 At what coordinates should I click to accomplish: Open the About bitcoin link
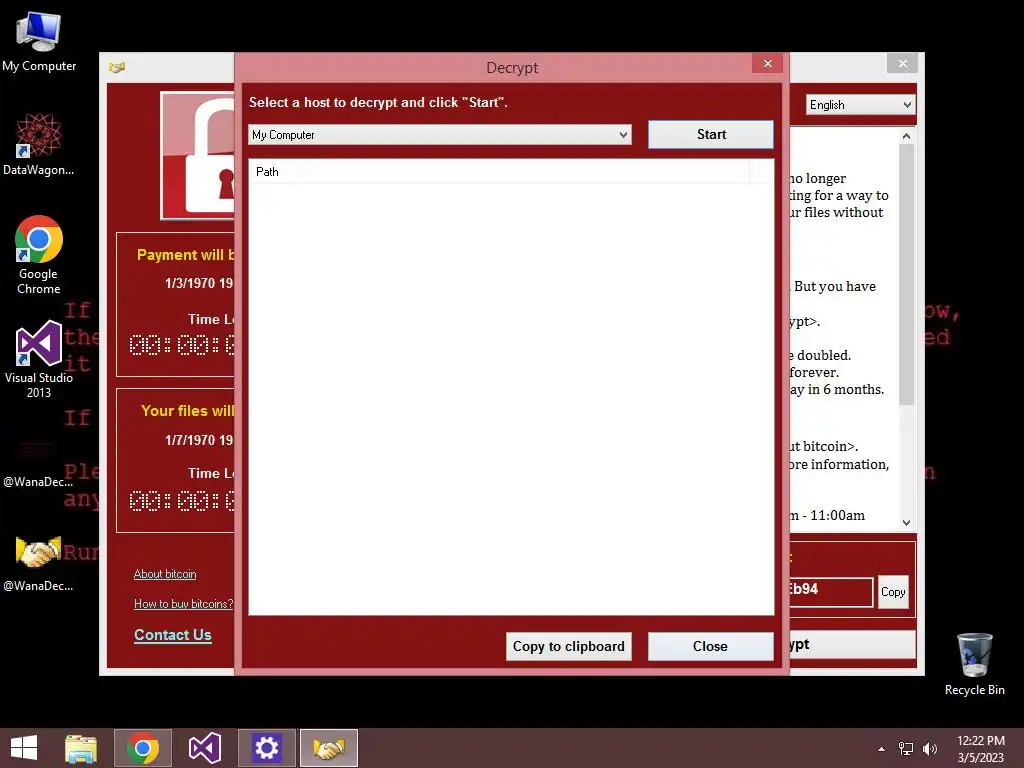coord(165,574)
